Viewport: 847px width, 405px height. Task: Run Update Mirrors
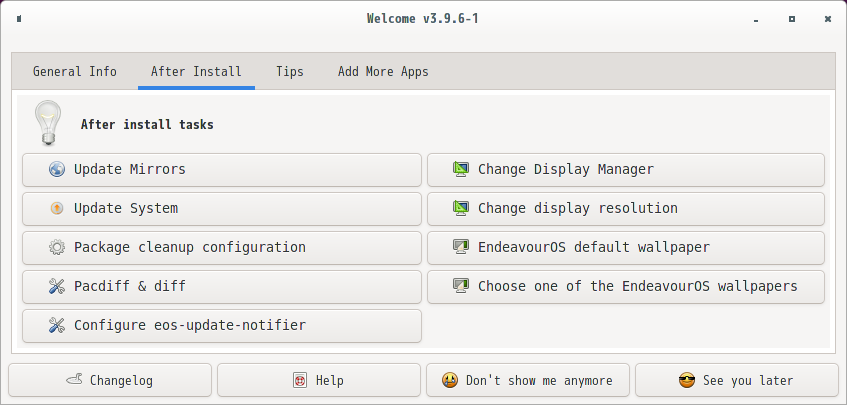tap(221, 170)
